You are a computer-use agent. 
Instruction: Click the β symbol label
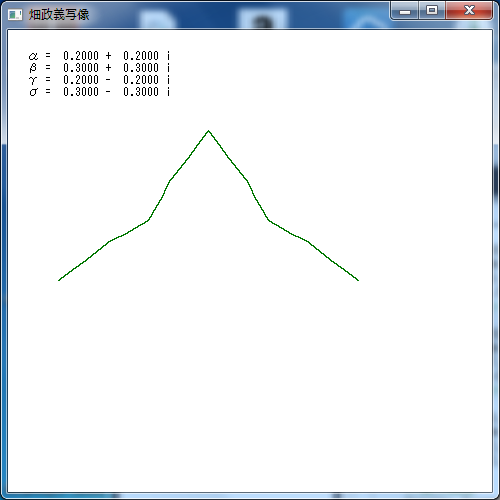pos(33,68)
